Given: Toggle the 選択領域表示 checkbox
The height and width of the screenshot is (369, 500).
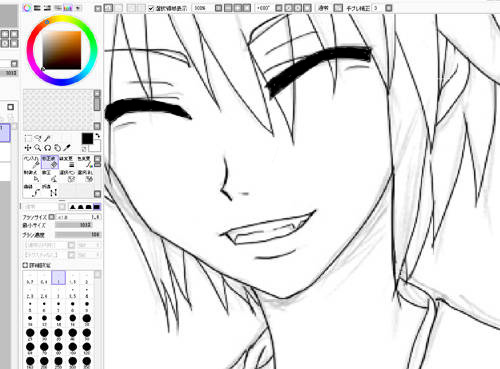Looking at the screenshot, I should [151, 8].
